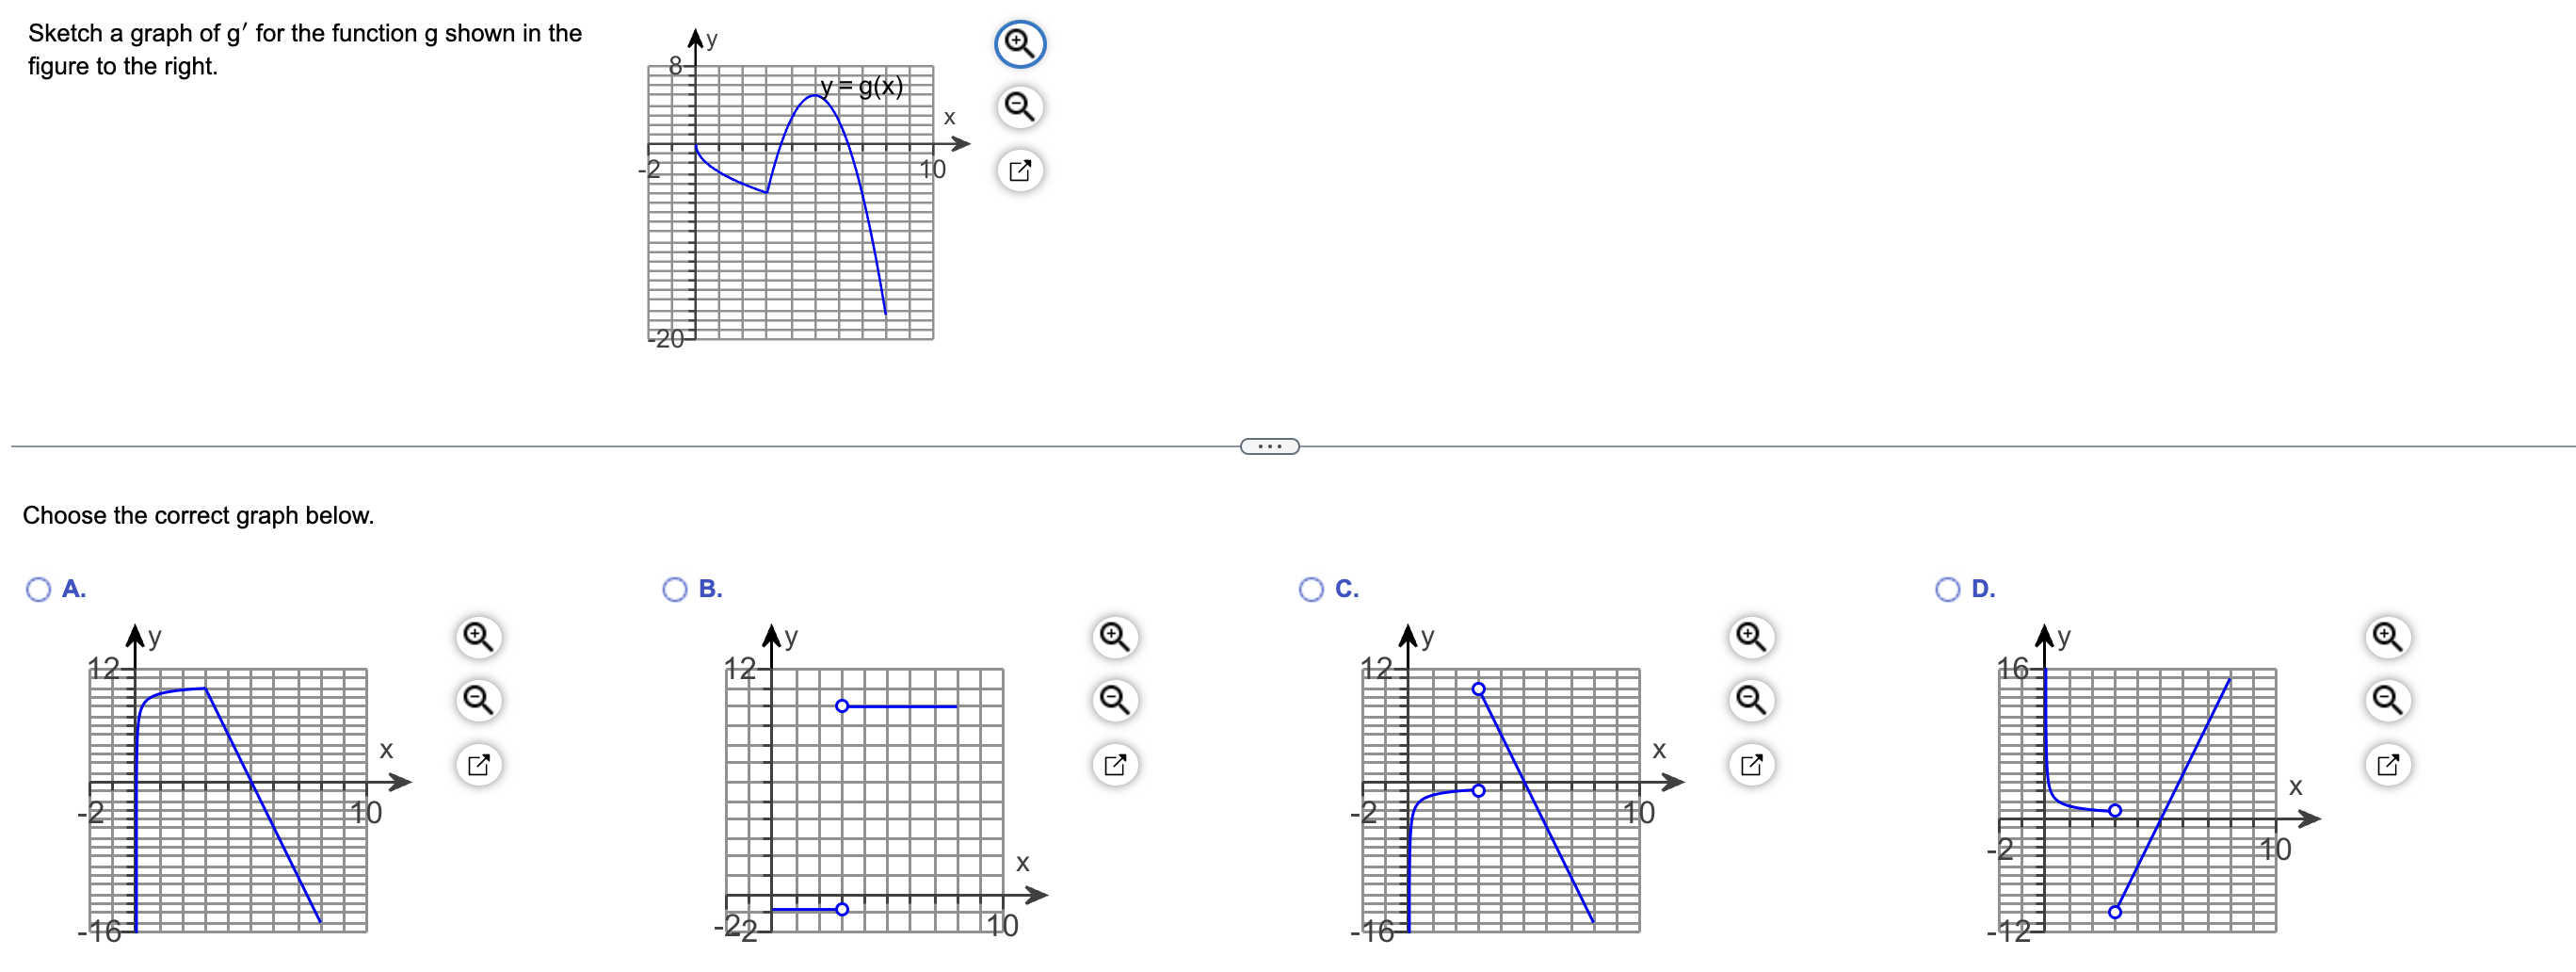The image size is (2576, 972).
Task: Select answer choice A radio button
Action: [38, 589]
